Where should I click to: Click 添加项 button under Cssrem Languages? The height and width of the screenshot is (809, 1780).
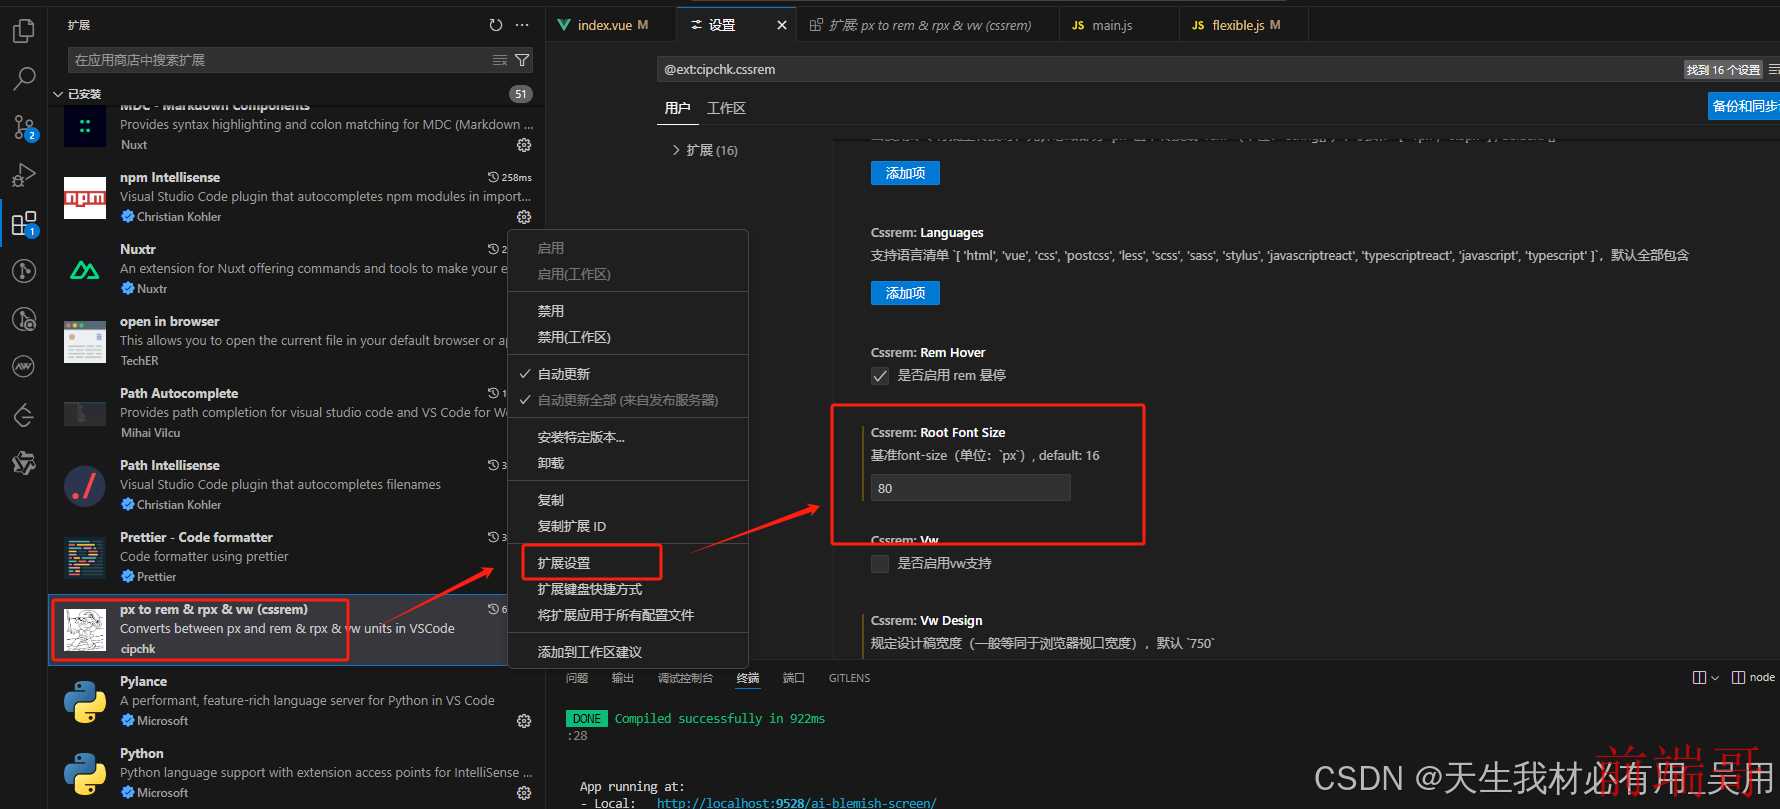click(905, 293)
